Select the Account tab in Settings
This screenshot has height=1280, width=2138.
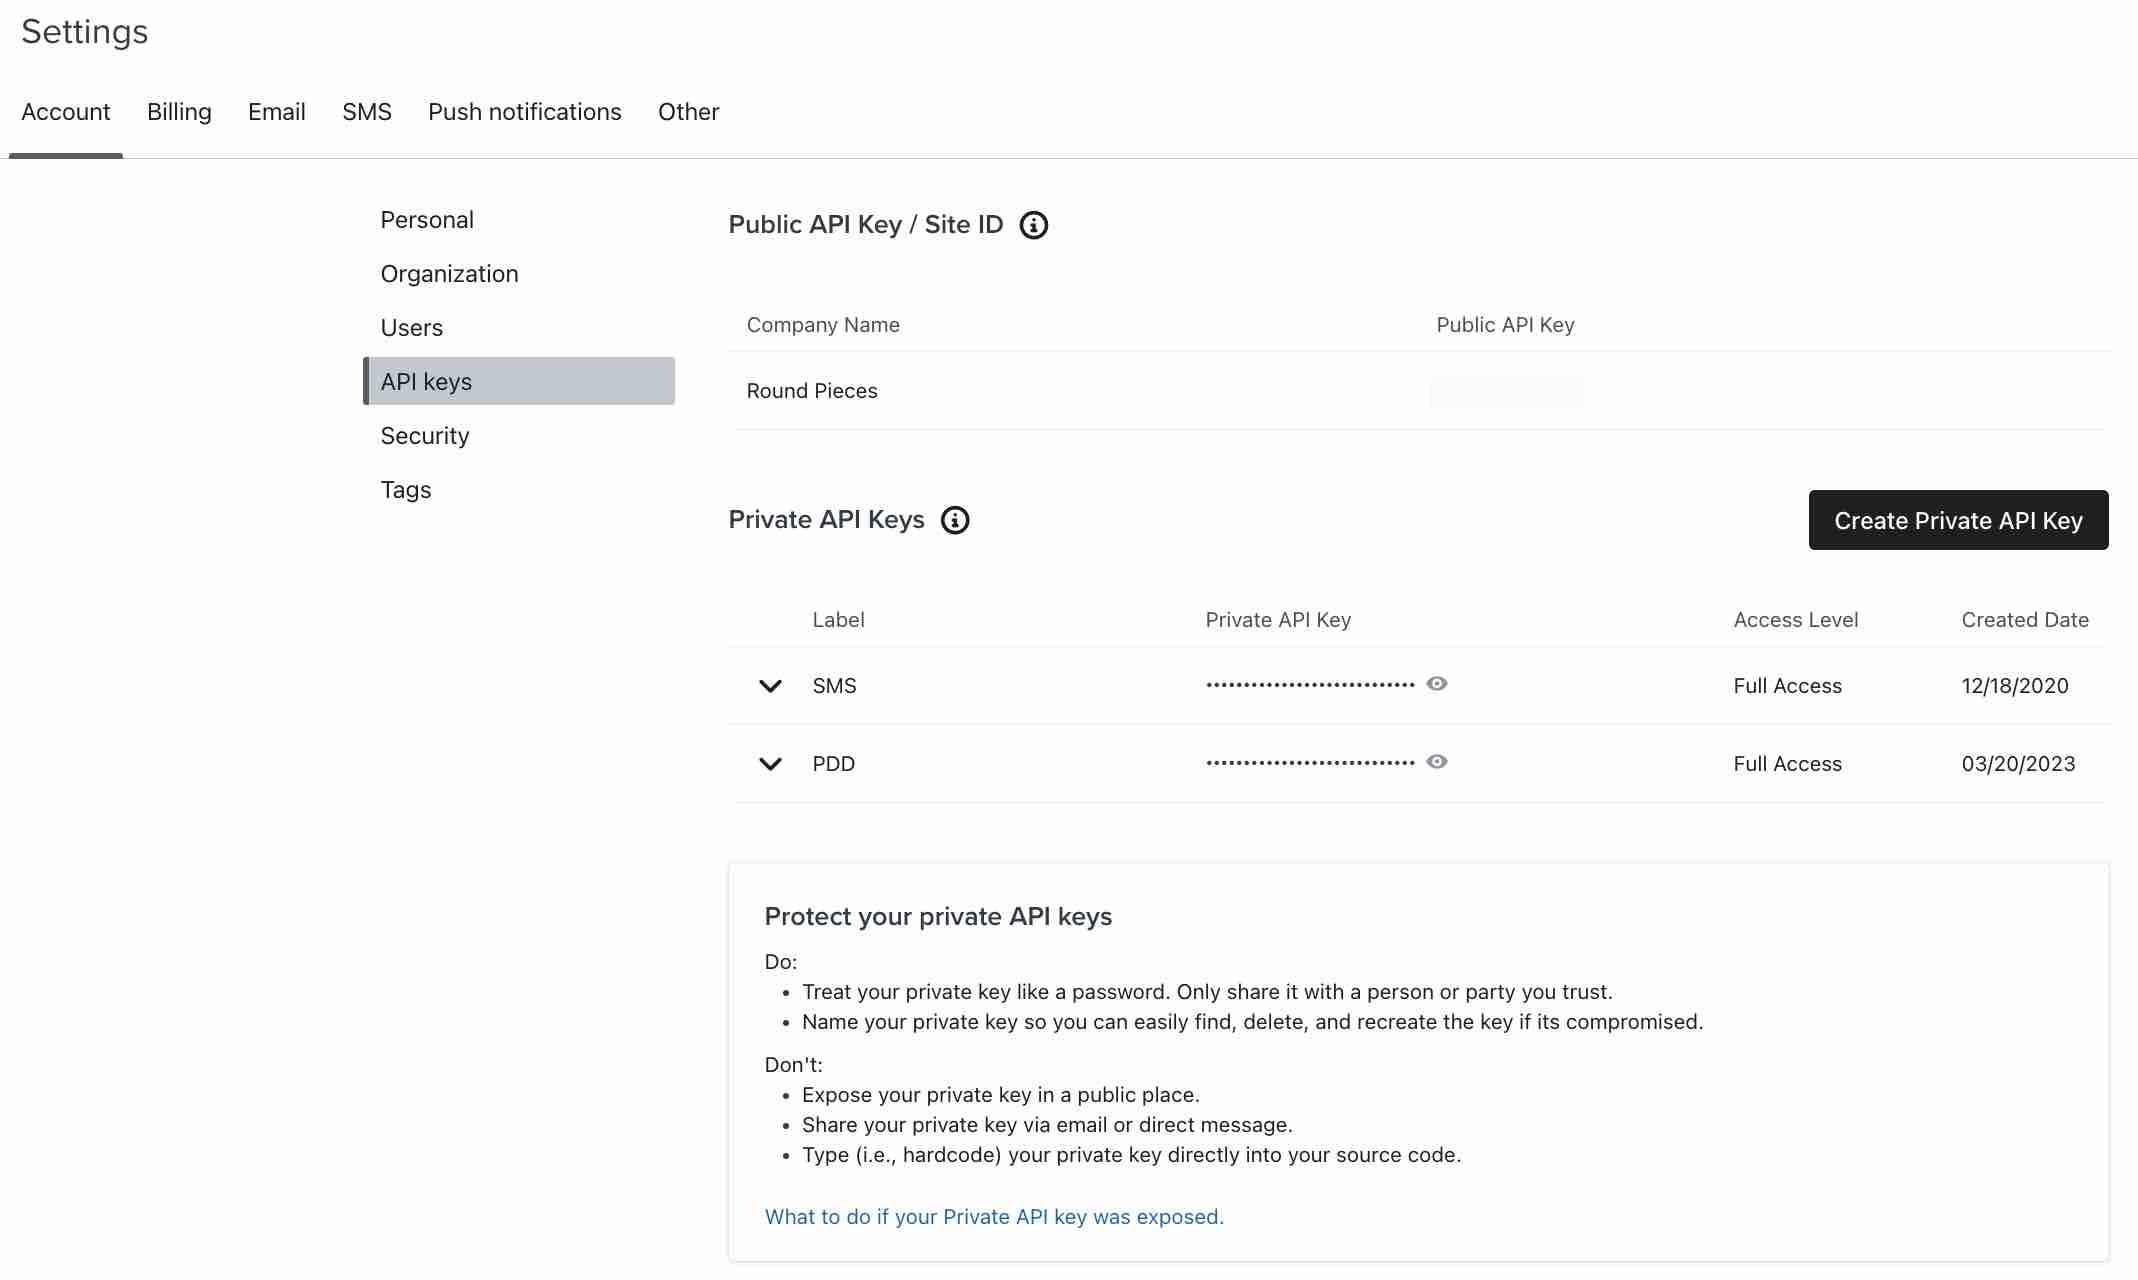(64, 111)
